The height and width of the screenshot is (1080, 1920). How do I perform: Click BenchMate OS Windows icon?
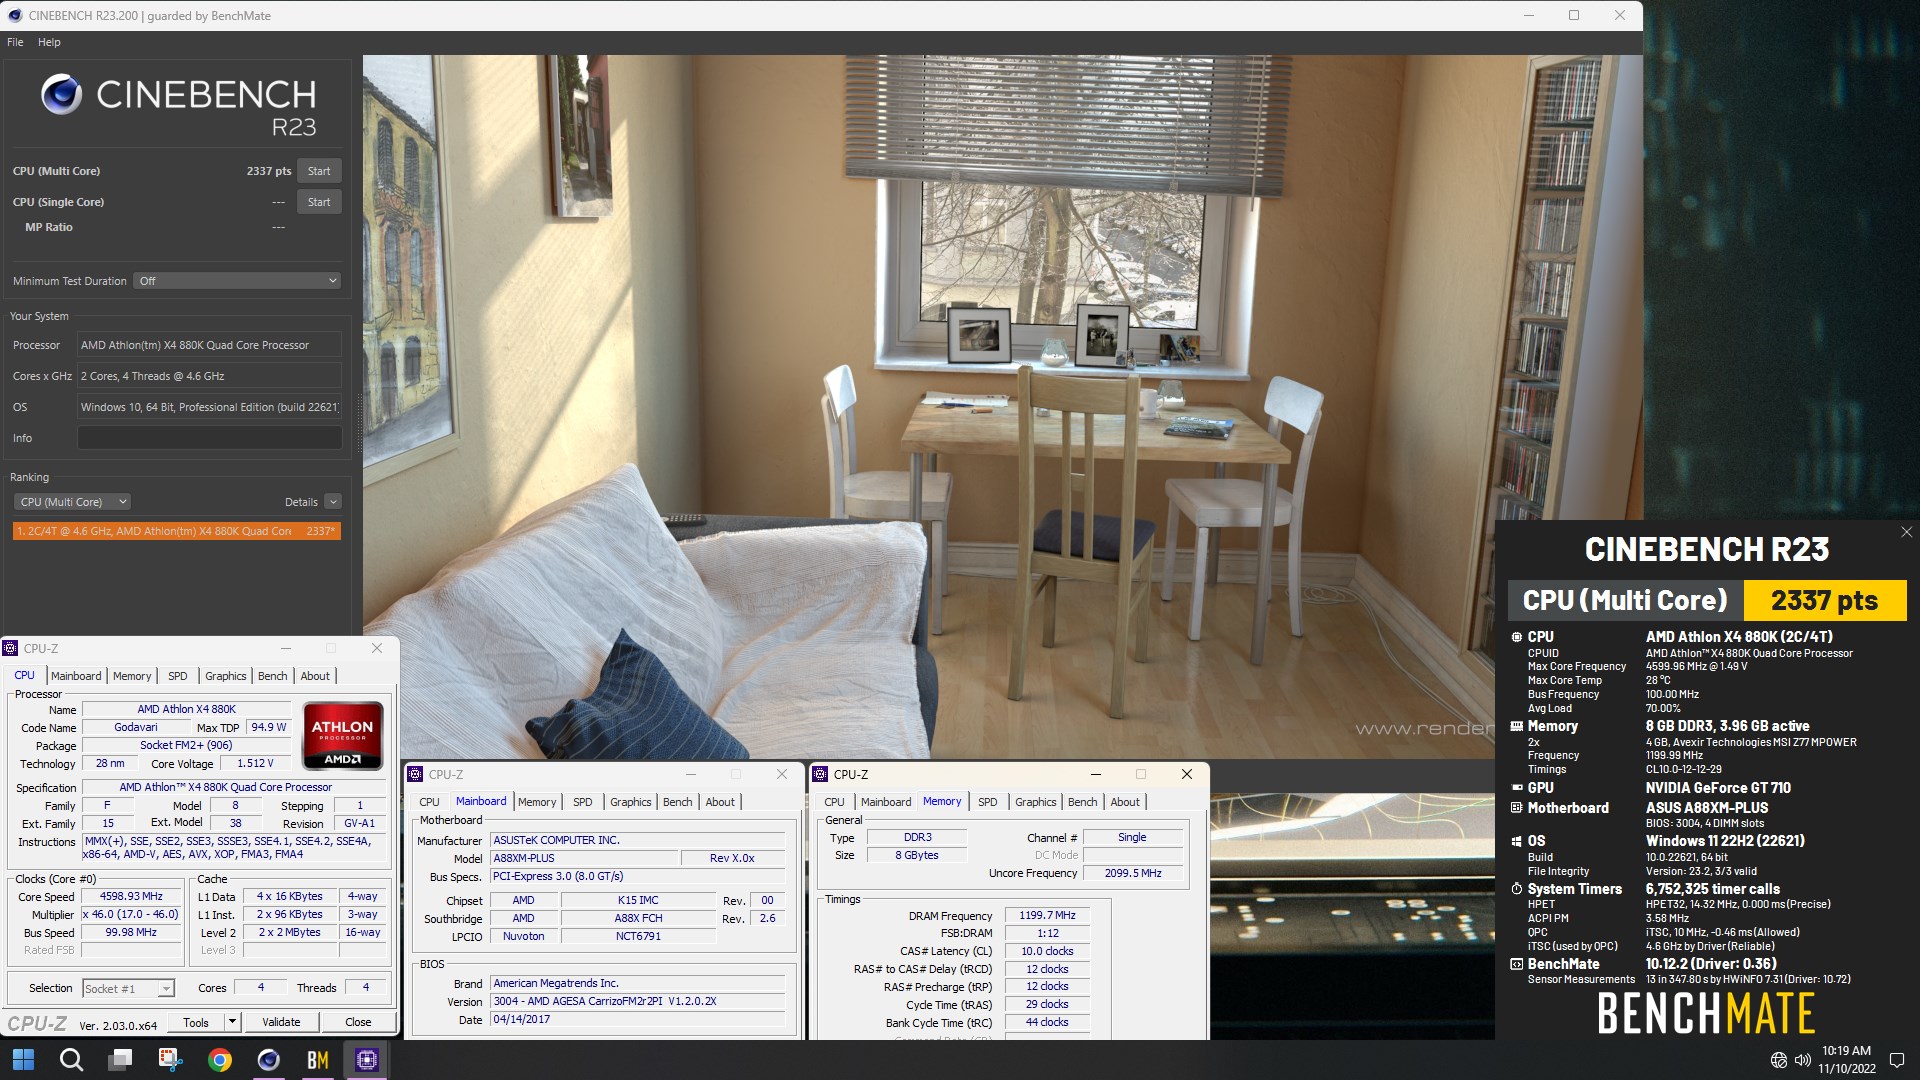point(1516,841)
